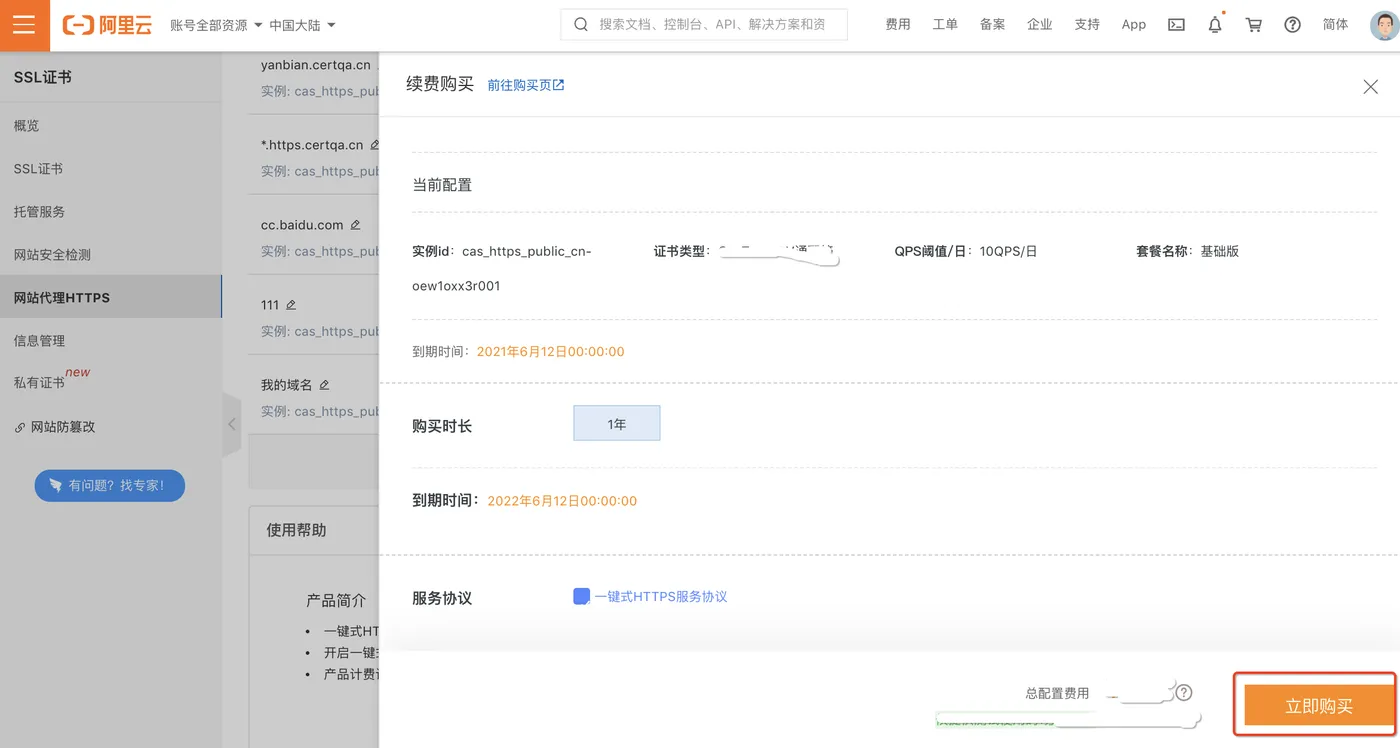Image resolution: width=1400 pixels, height=748 pixels.
Task: Follow the 前往购买页 link
Action: [526, 86]
